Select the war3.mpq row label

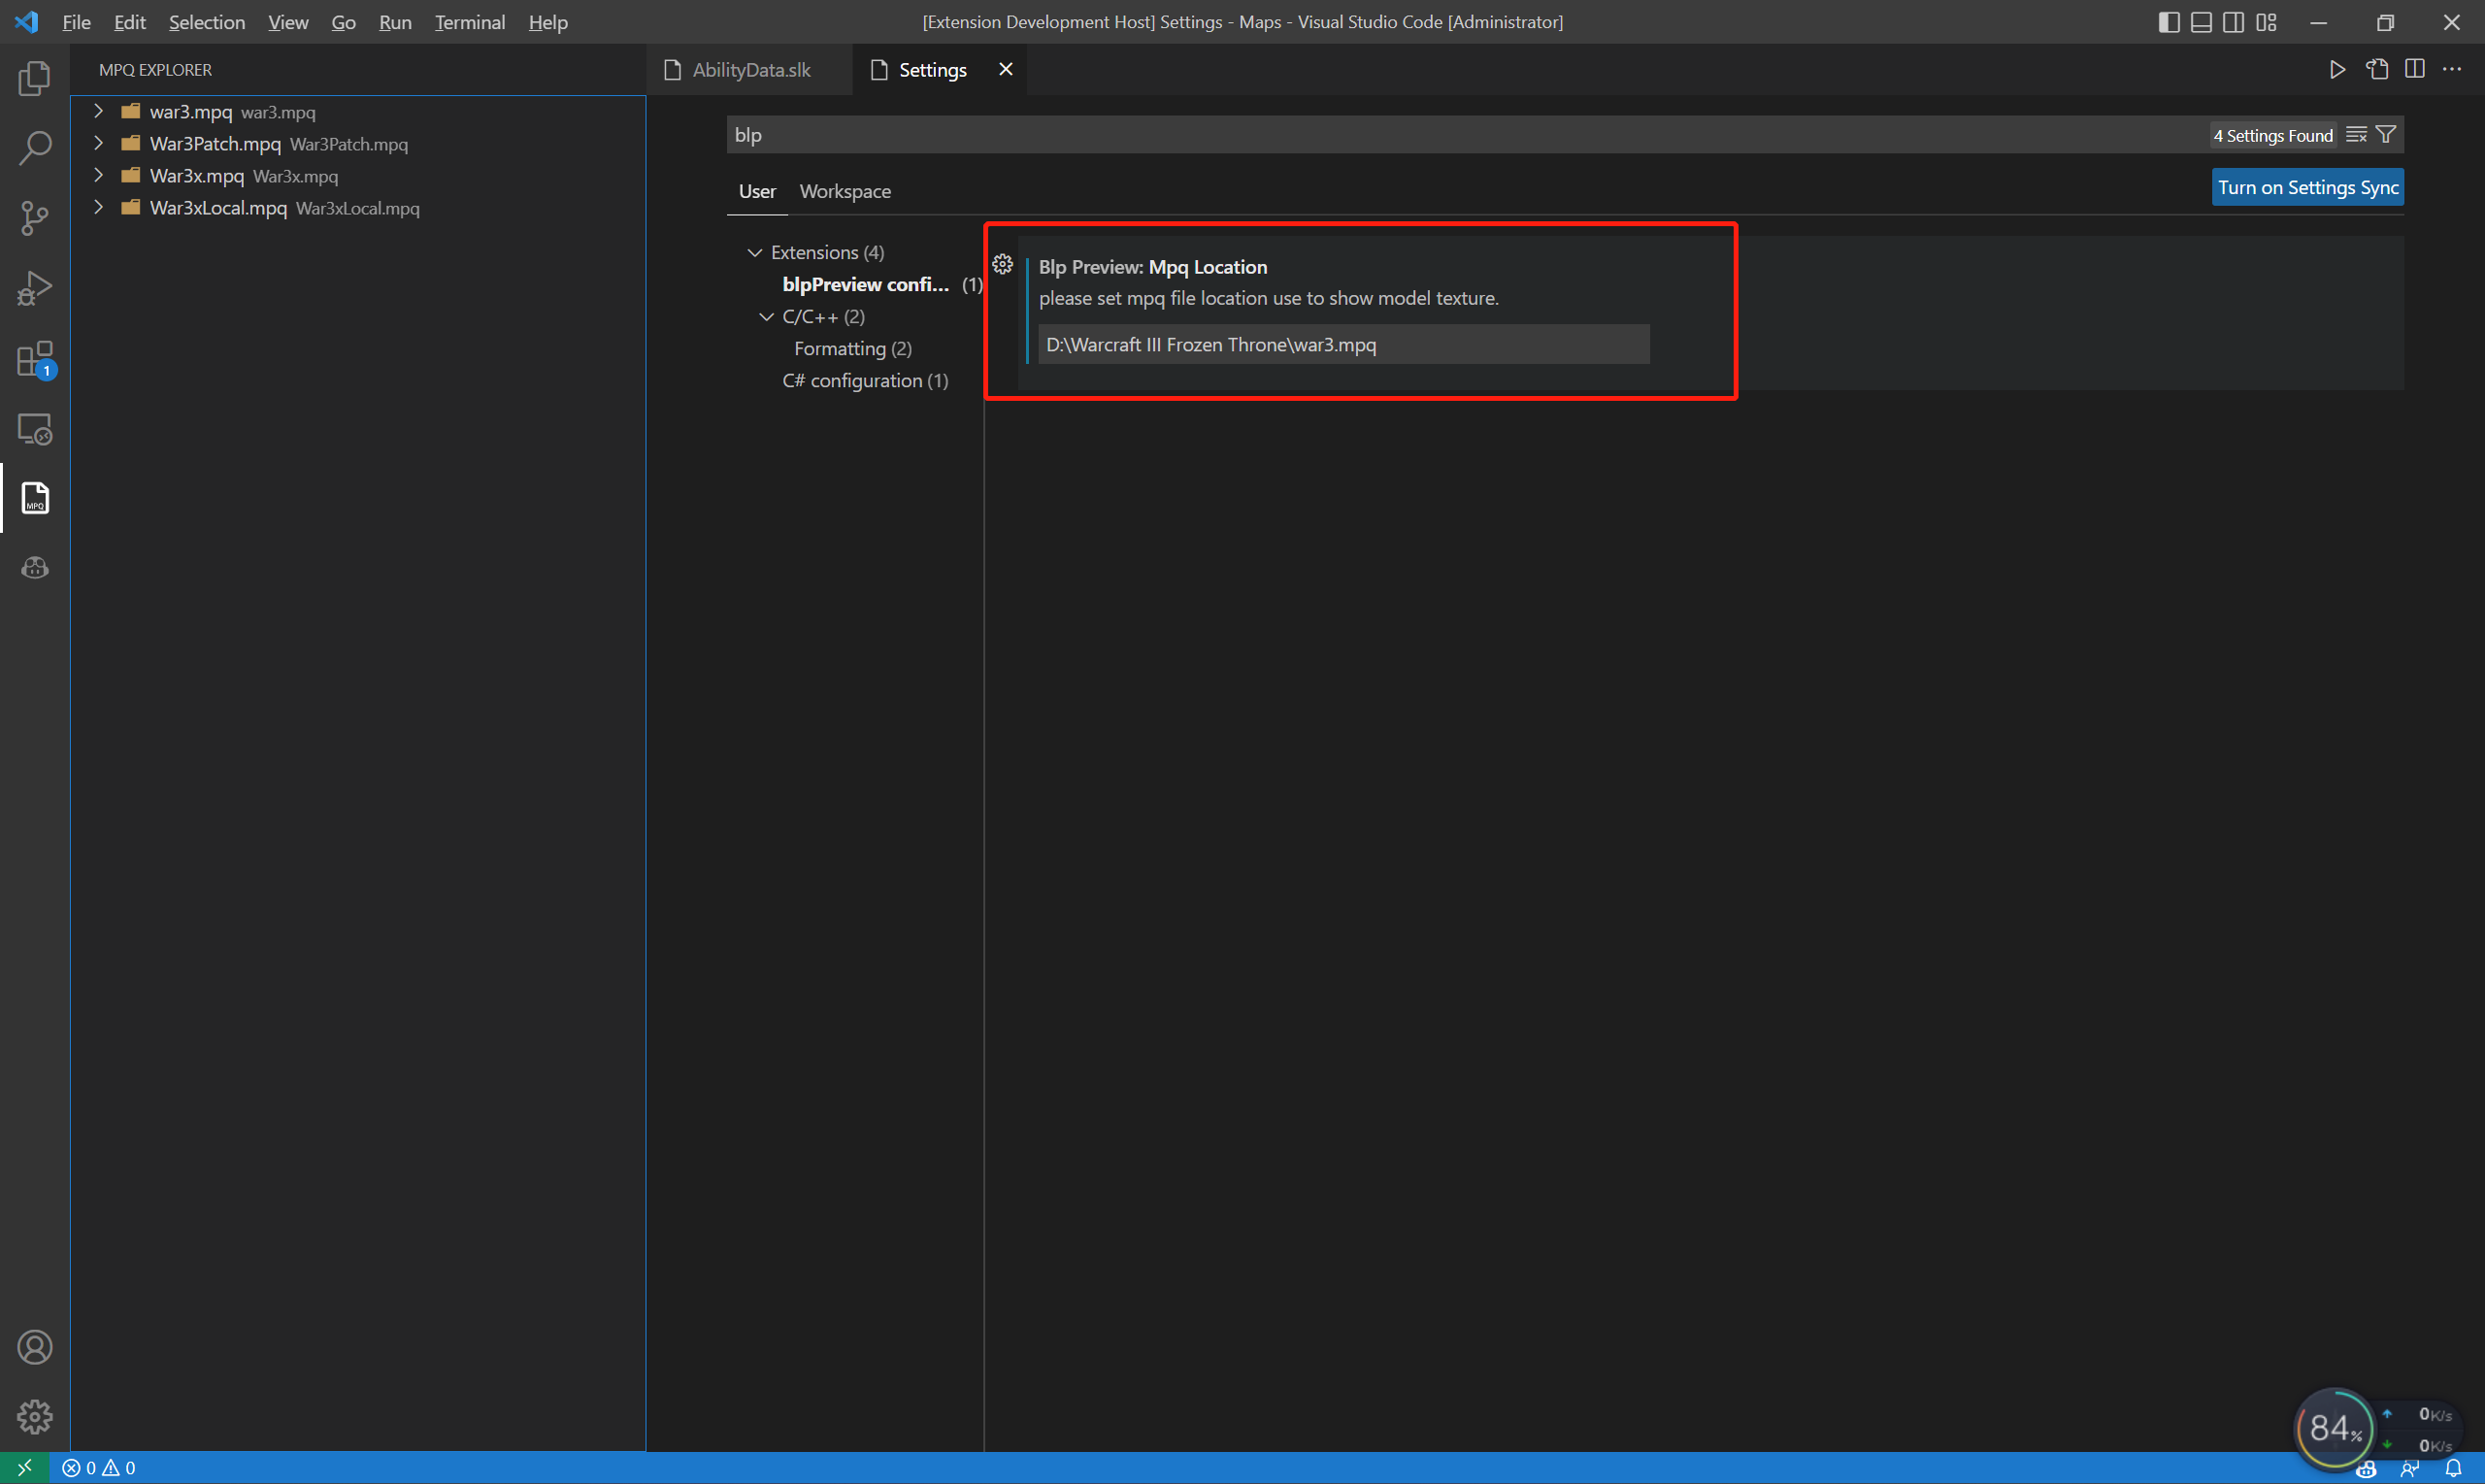pyautogui.click(x=191, y=112)
